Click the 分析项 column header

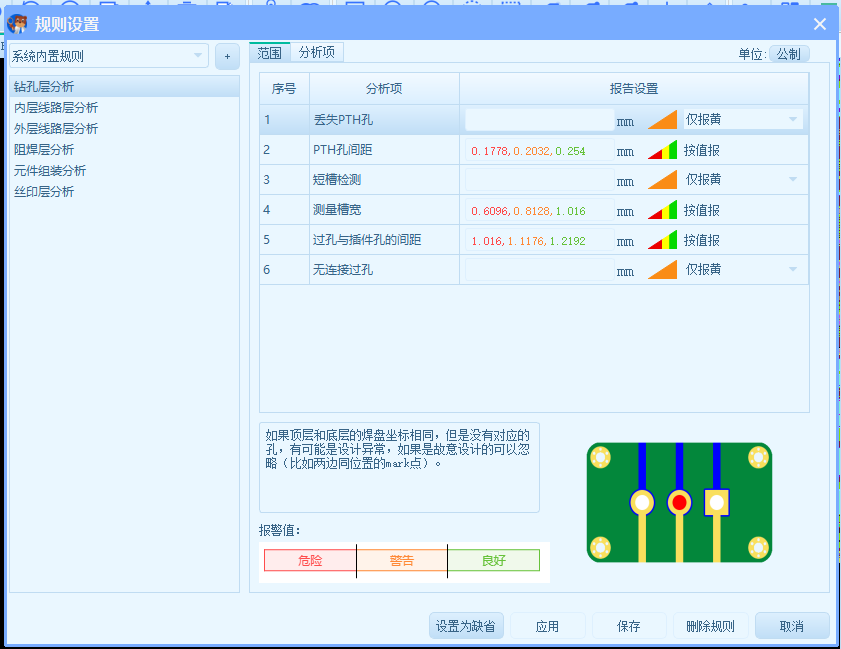[384, 88]
